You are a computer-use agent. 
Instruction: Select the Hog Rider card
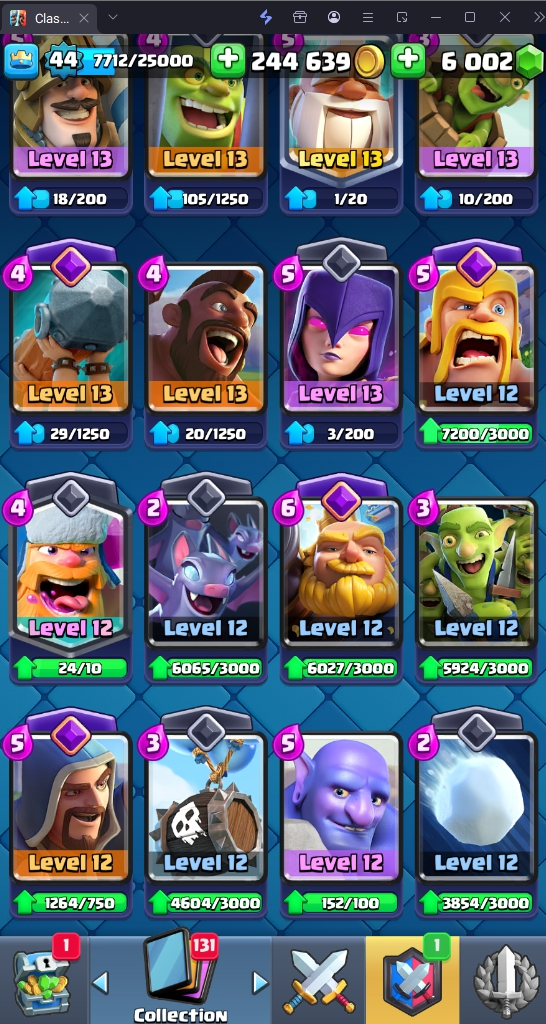[206, 338]
